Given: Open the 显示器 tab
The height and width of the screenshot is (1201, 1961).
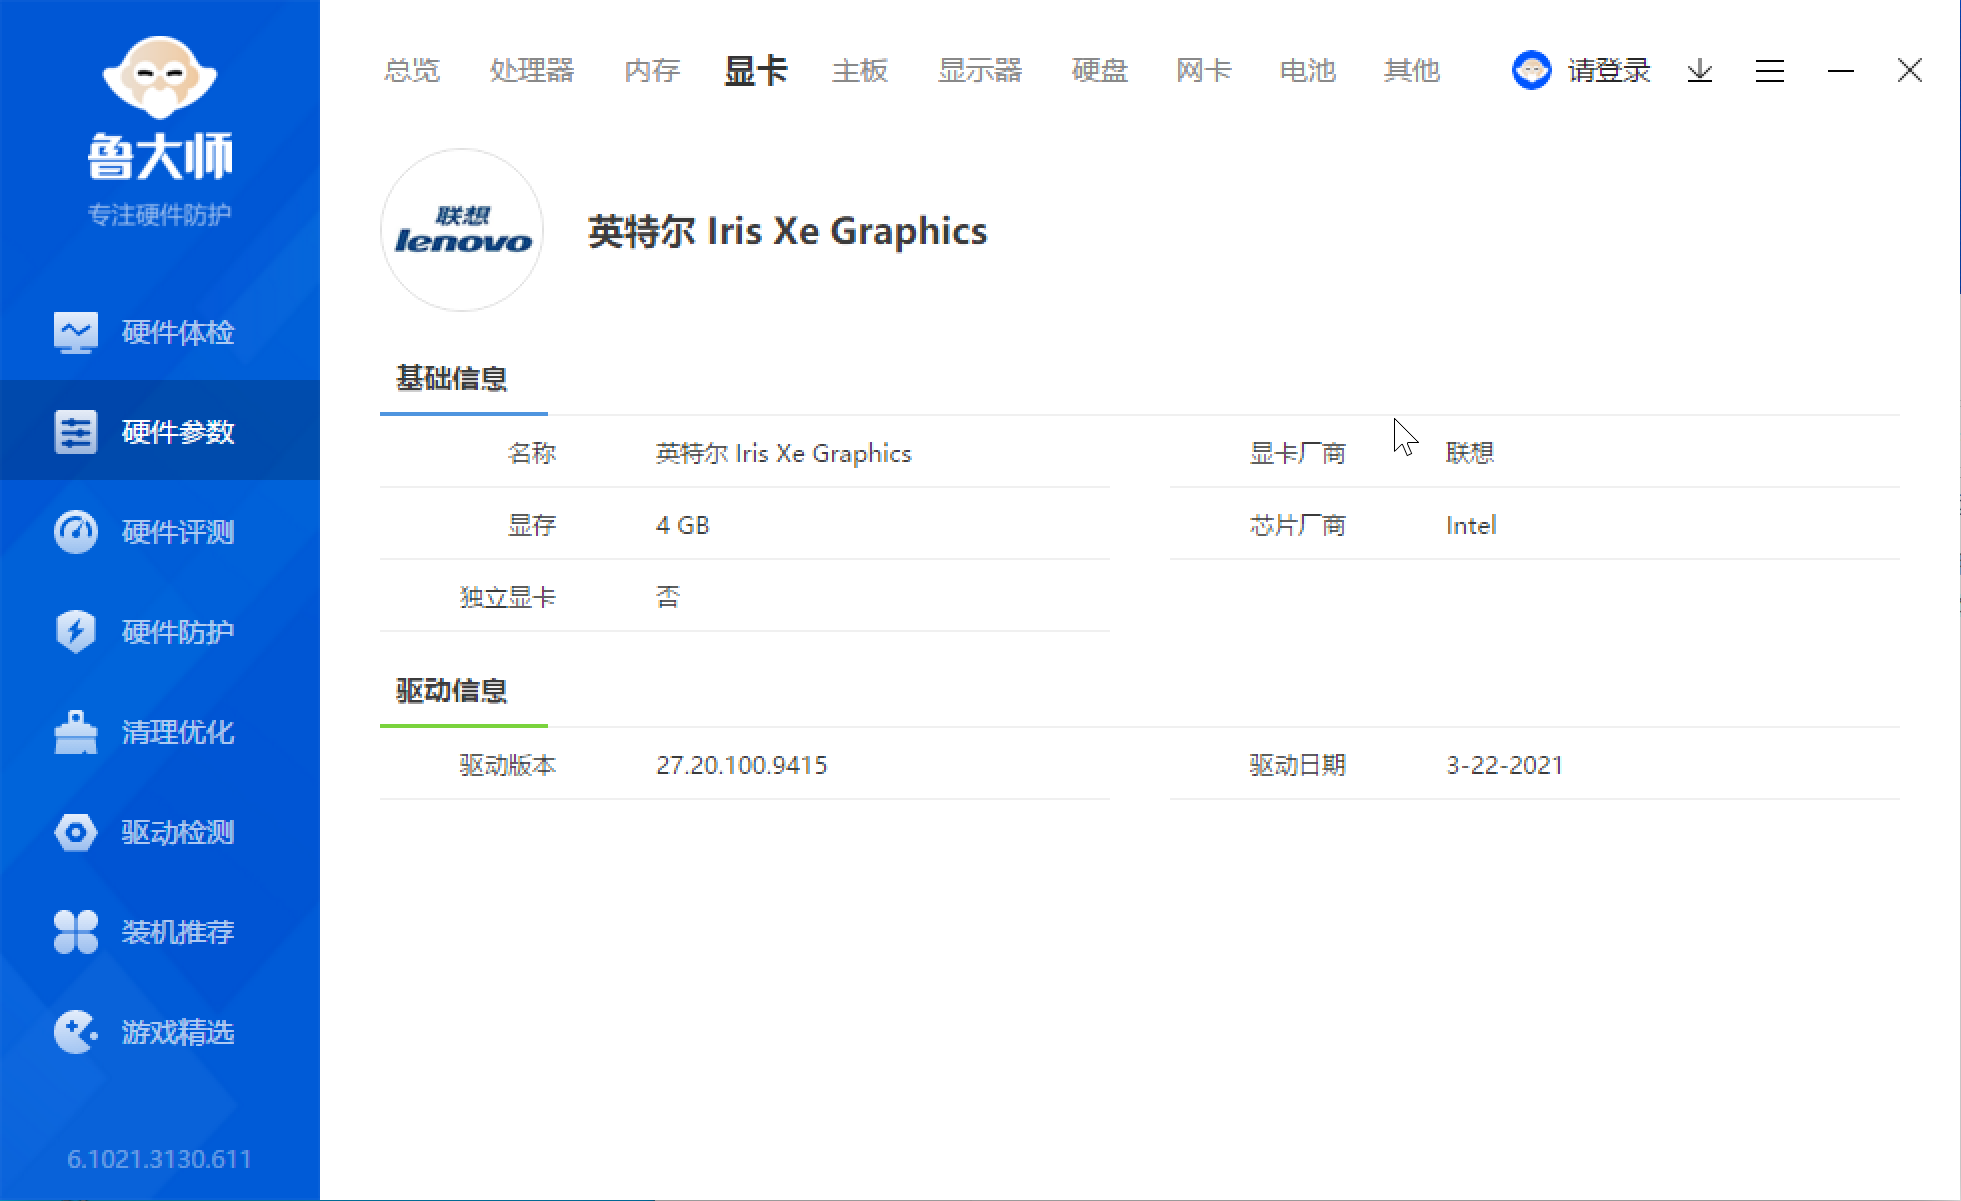Looking at the screenshot, I should [980, 70].
